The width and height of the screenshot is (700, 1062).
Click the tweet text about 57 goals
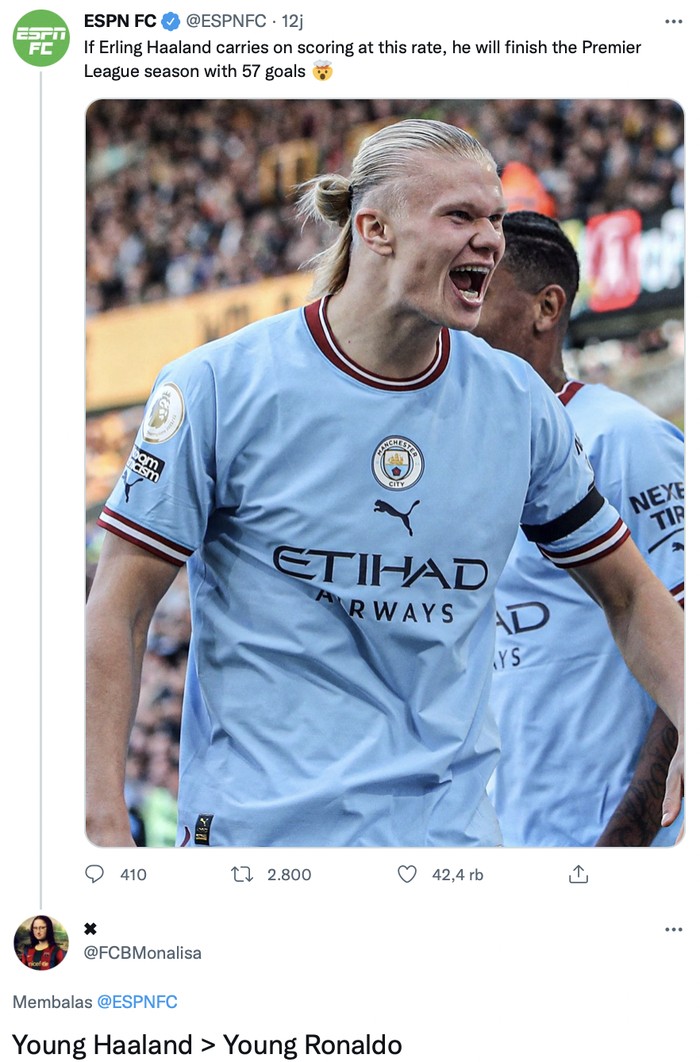point(362,59)
